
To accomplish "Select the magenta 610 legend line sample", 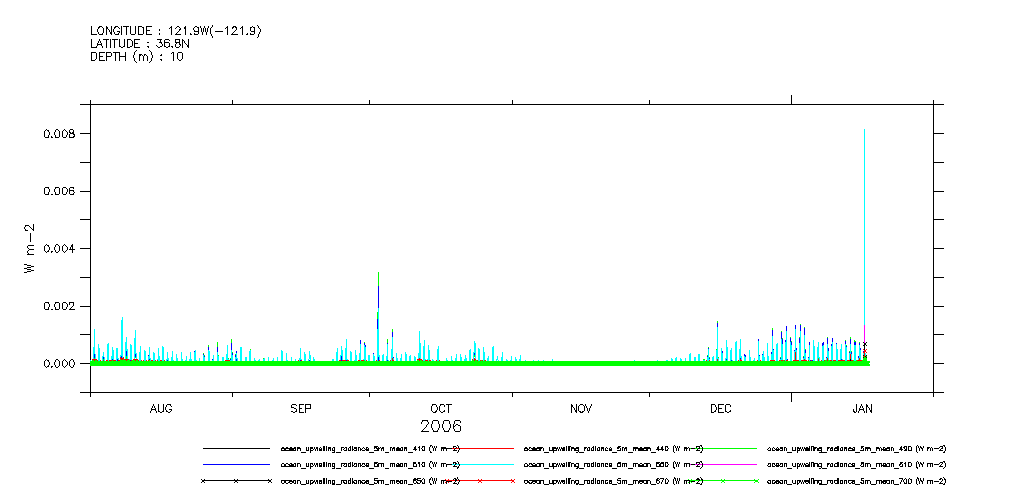I will point(722,465).
